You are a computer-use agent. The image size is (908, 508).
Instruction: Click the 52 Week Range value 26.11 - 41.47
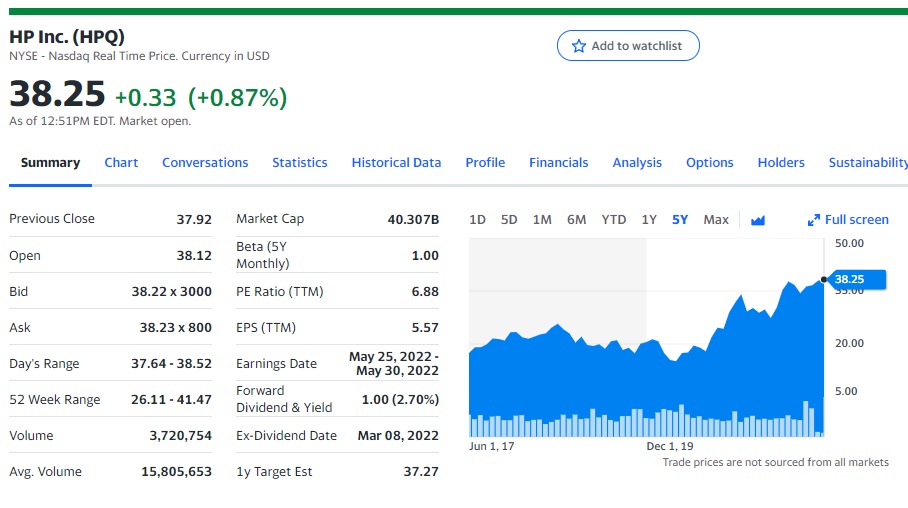tap(171, 400)
